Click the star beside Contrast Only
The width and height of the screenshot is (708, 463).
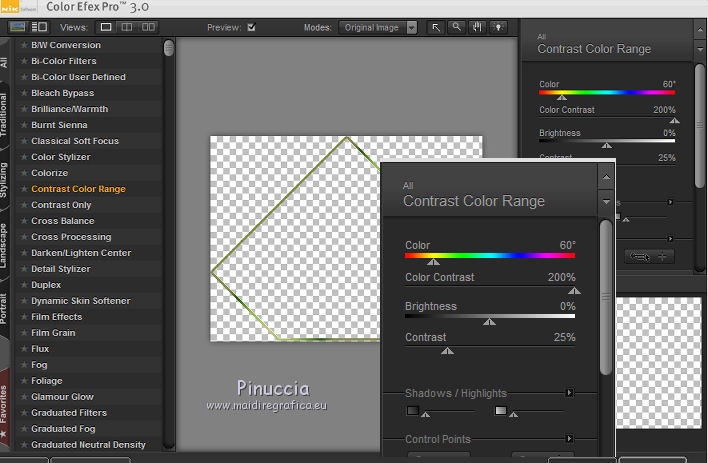tap(24, 205)
